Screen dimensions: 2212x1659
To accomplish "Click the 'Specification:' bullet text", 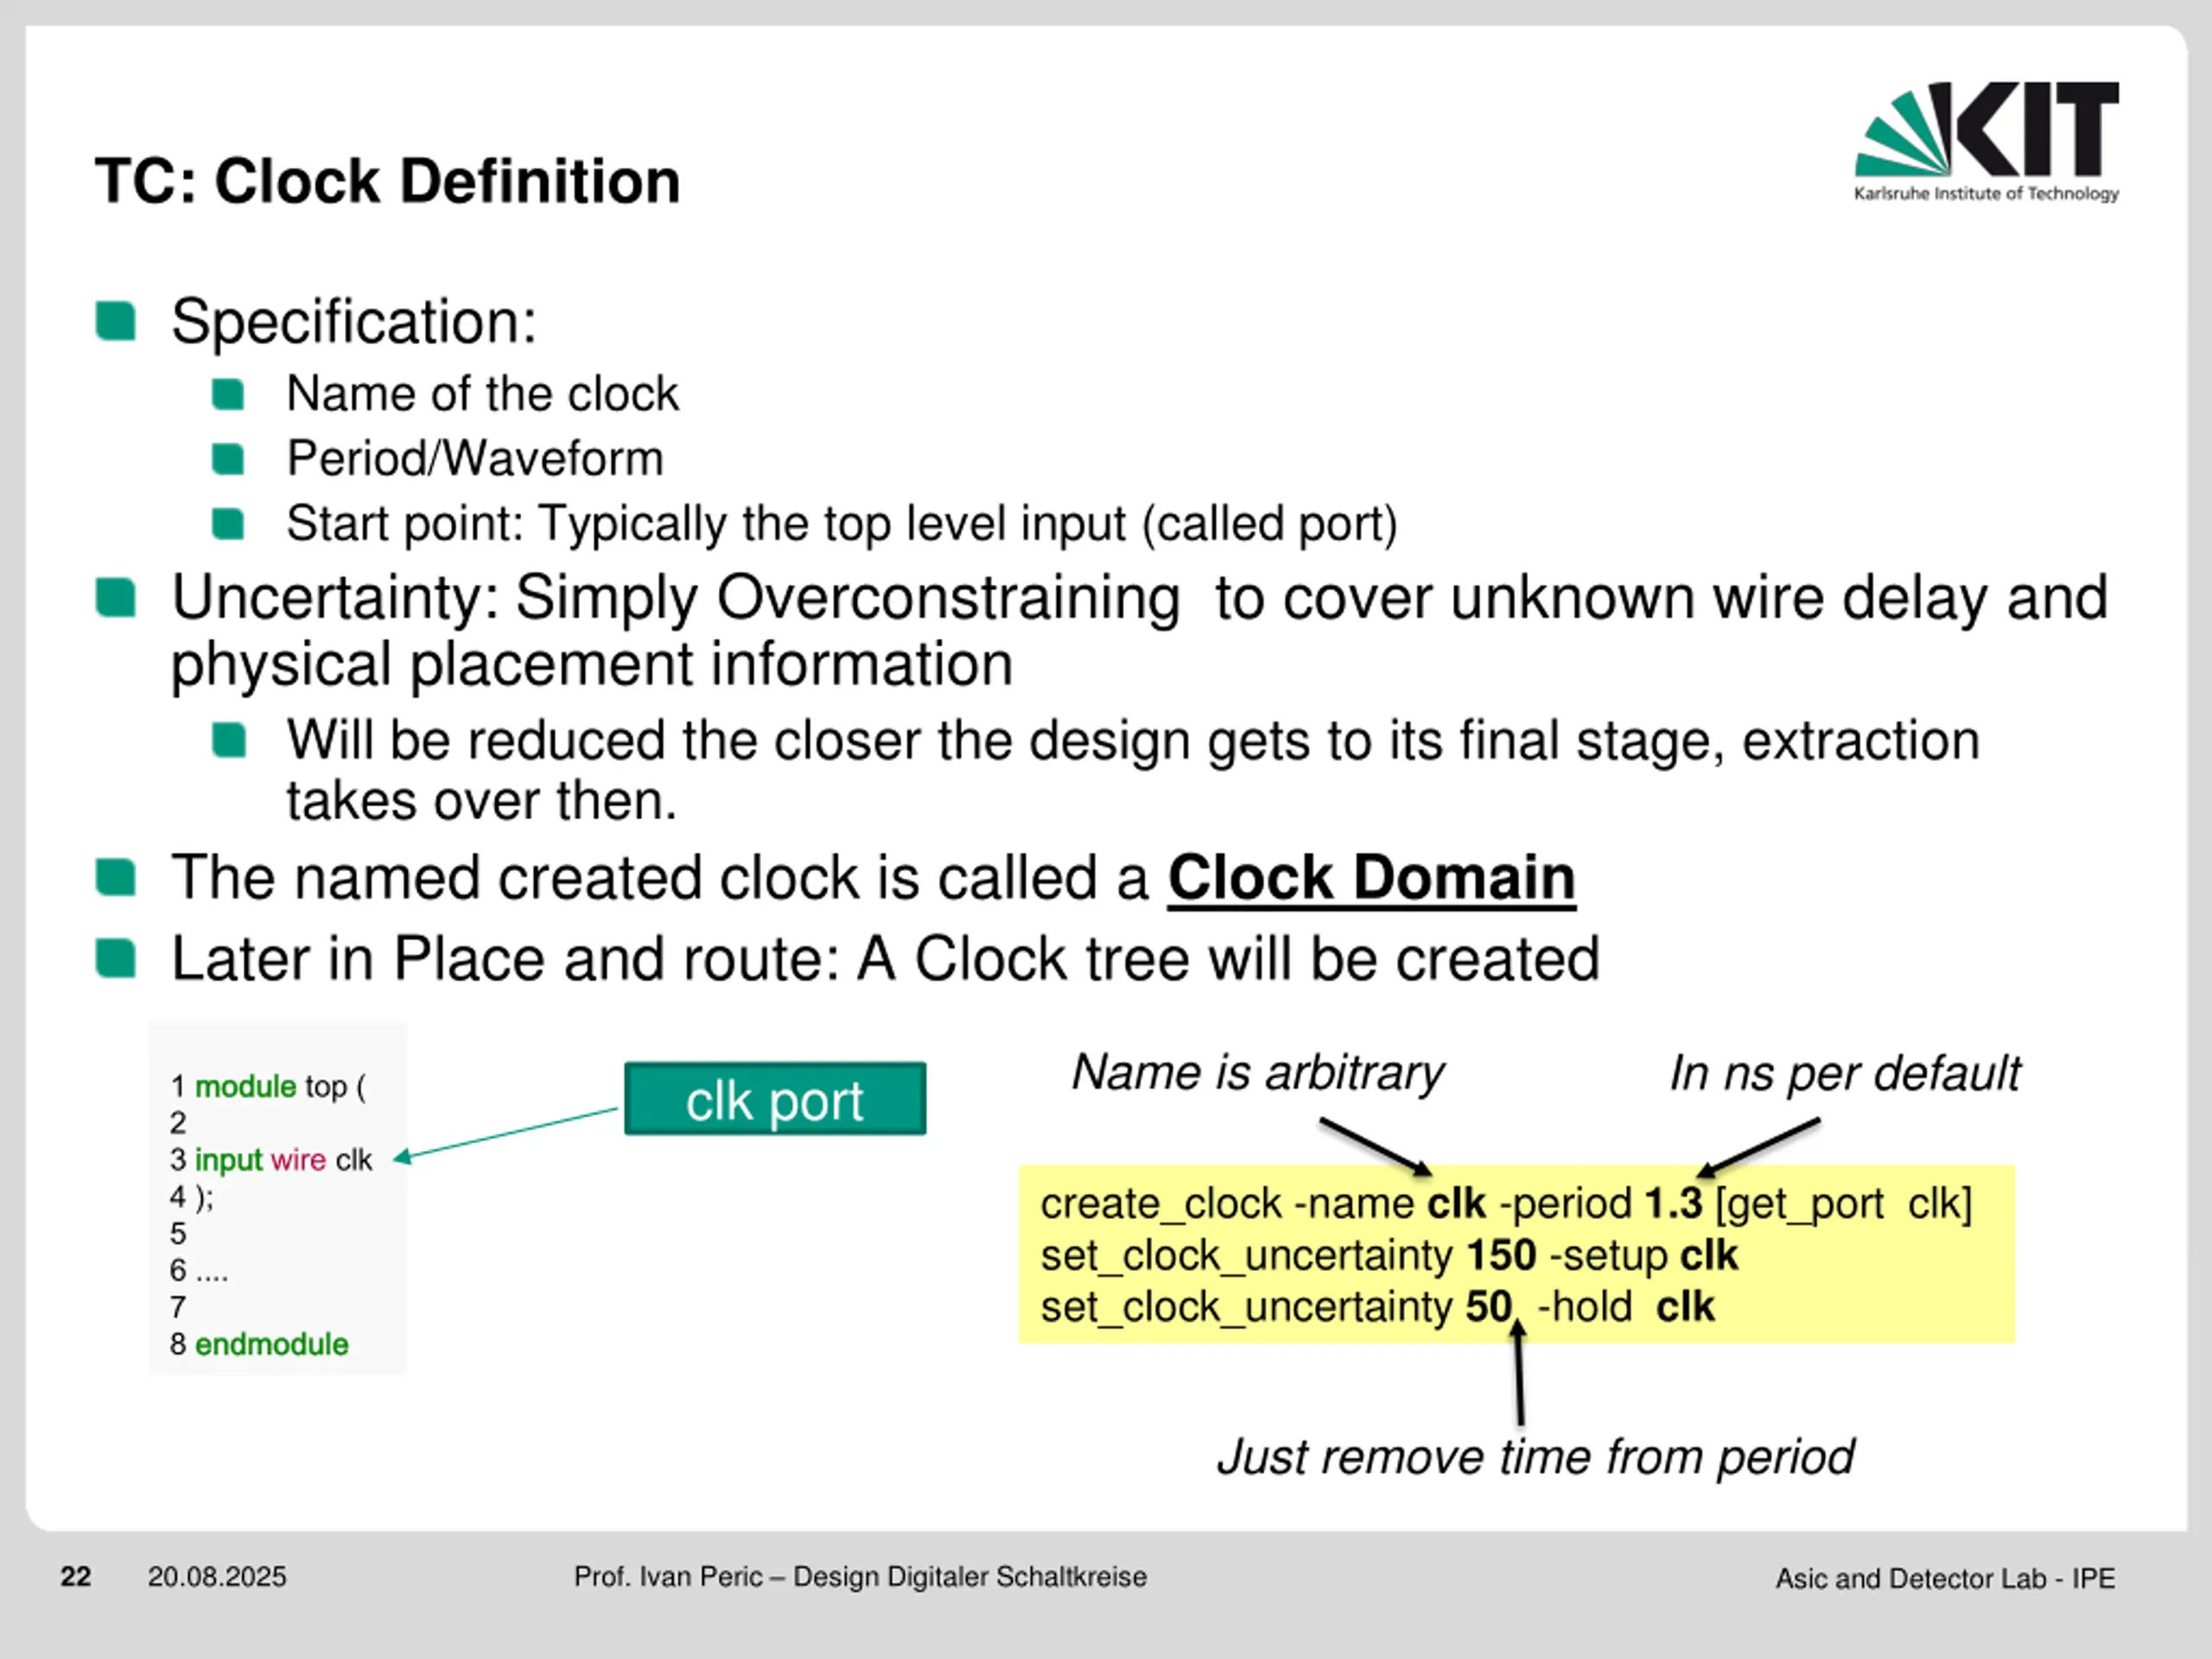I will pos(354,322).
